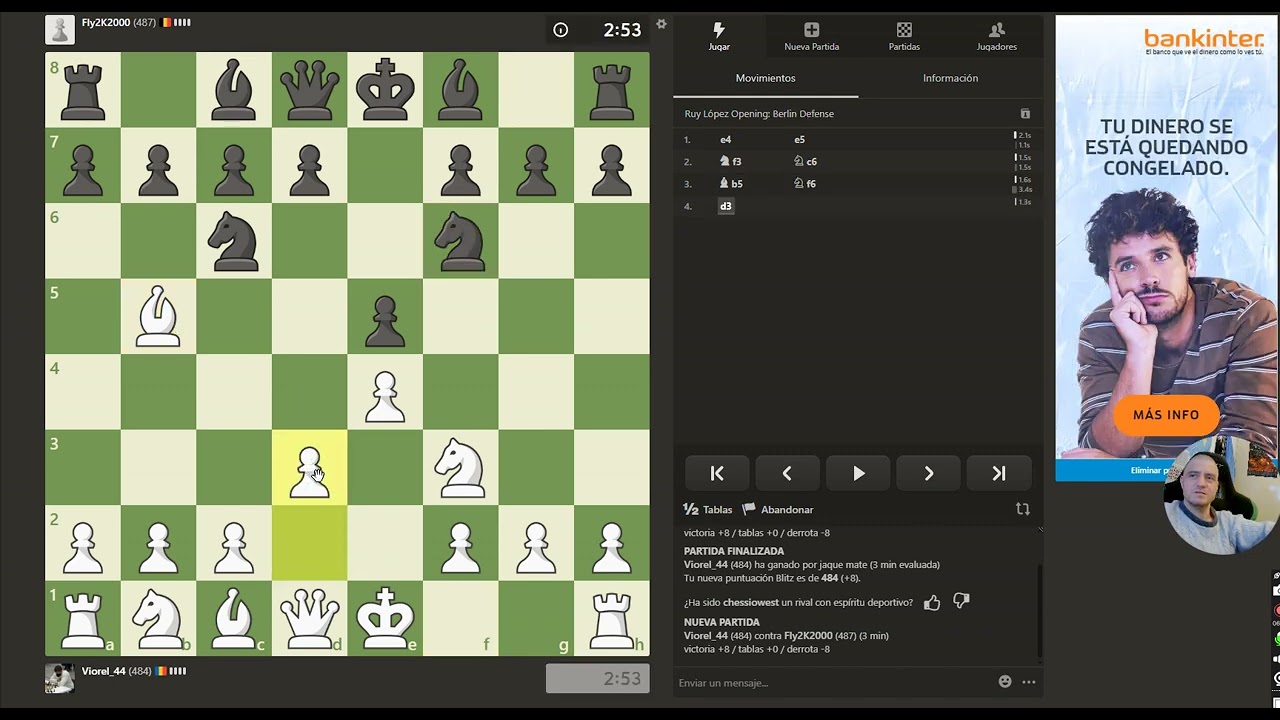The width and height of the screenshot is (1280, 720).
Task: Open the Nueva Partida tab
Action: tap(811, 36)
